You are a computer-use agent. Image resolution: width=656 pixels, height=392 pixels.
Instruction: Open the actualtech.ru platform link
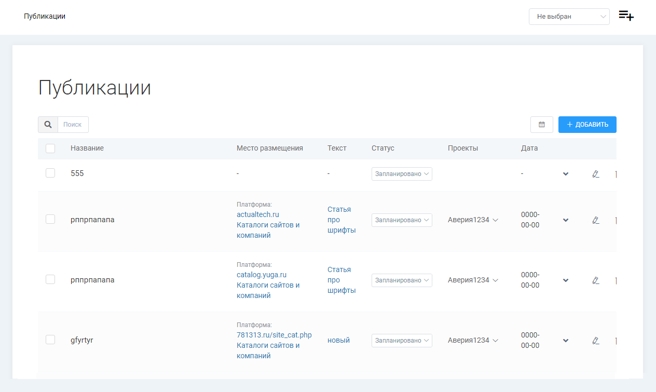pyautogui.click(x=258, y=214)
